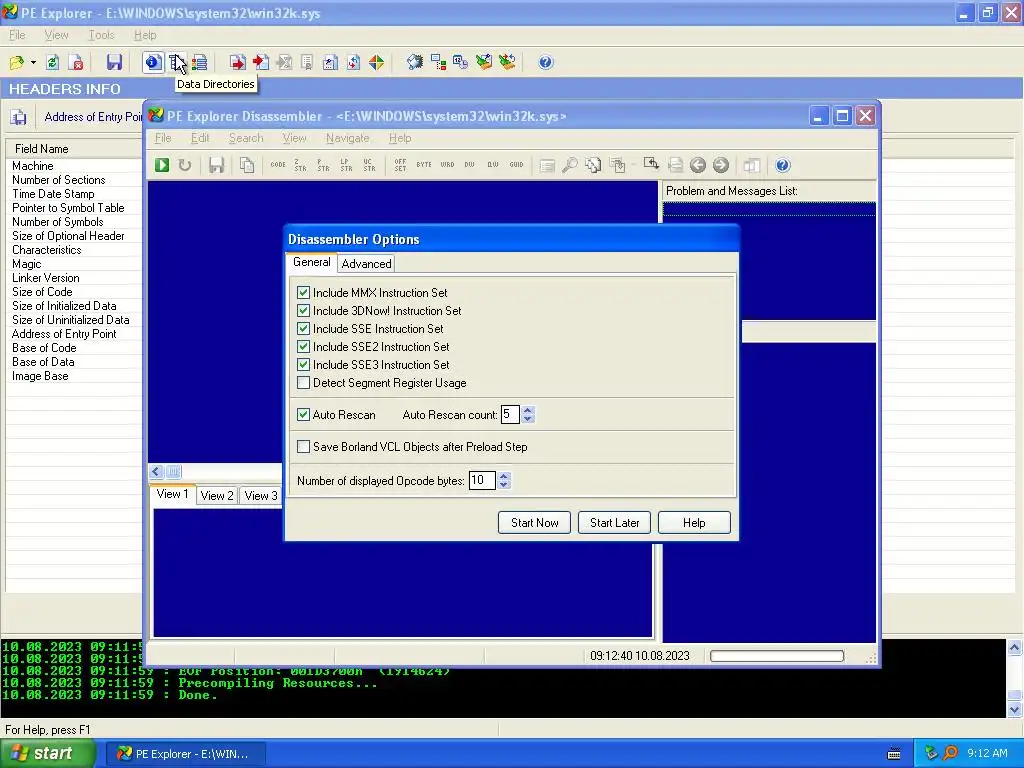Start disassembly with the green play icon

[162, 165]
